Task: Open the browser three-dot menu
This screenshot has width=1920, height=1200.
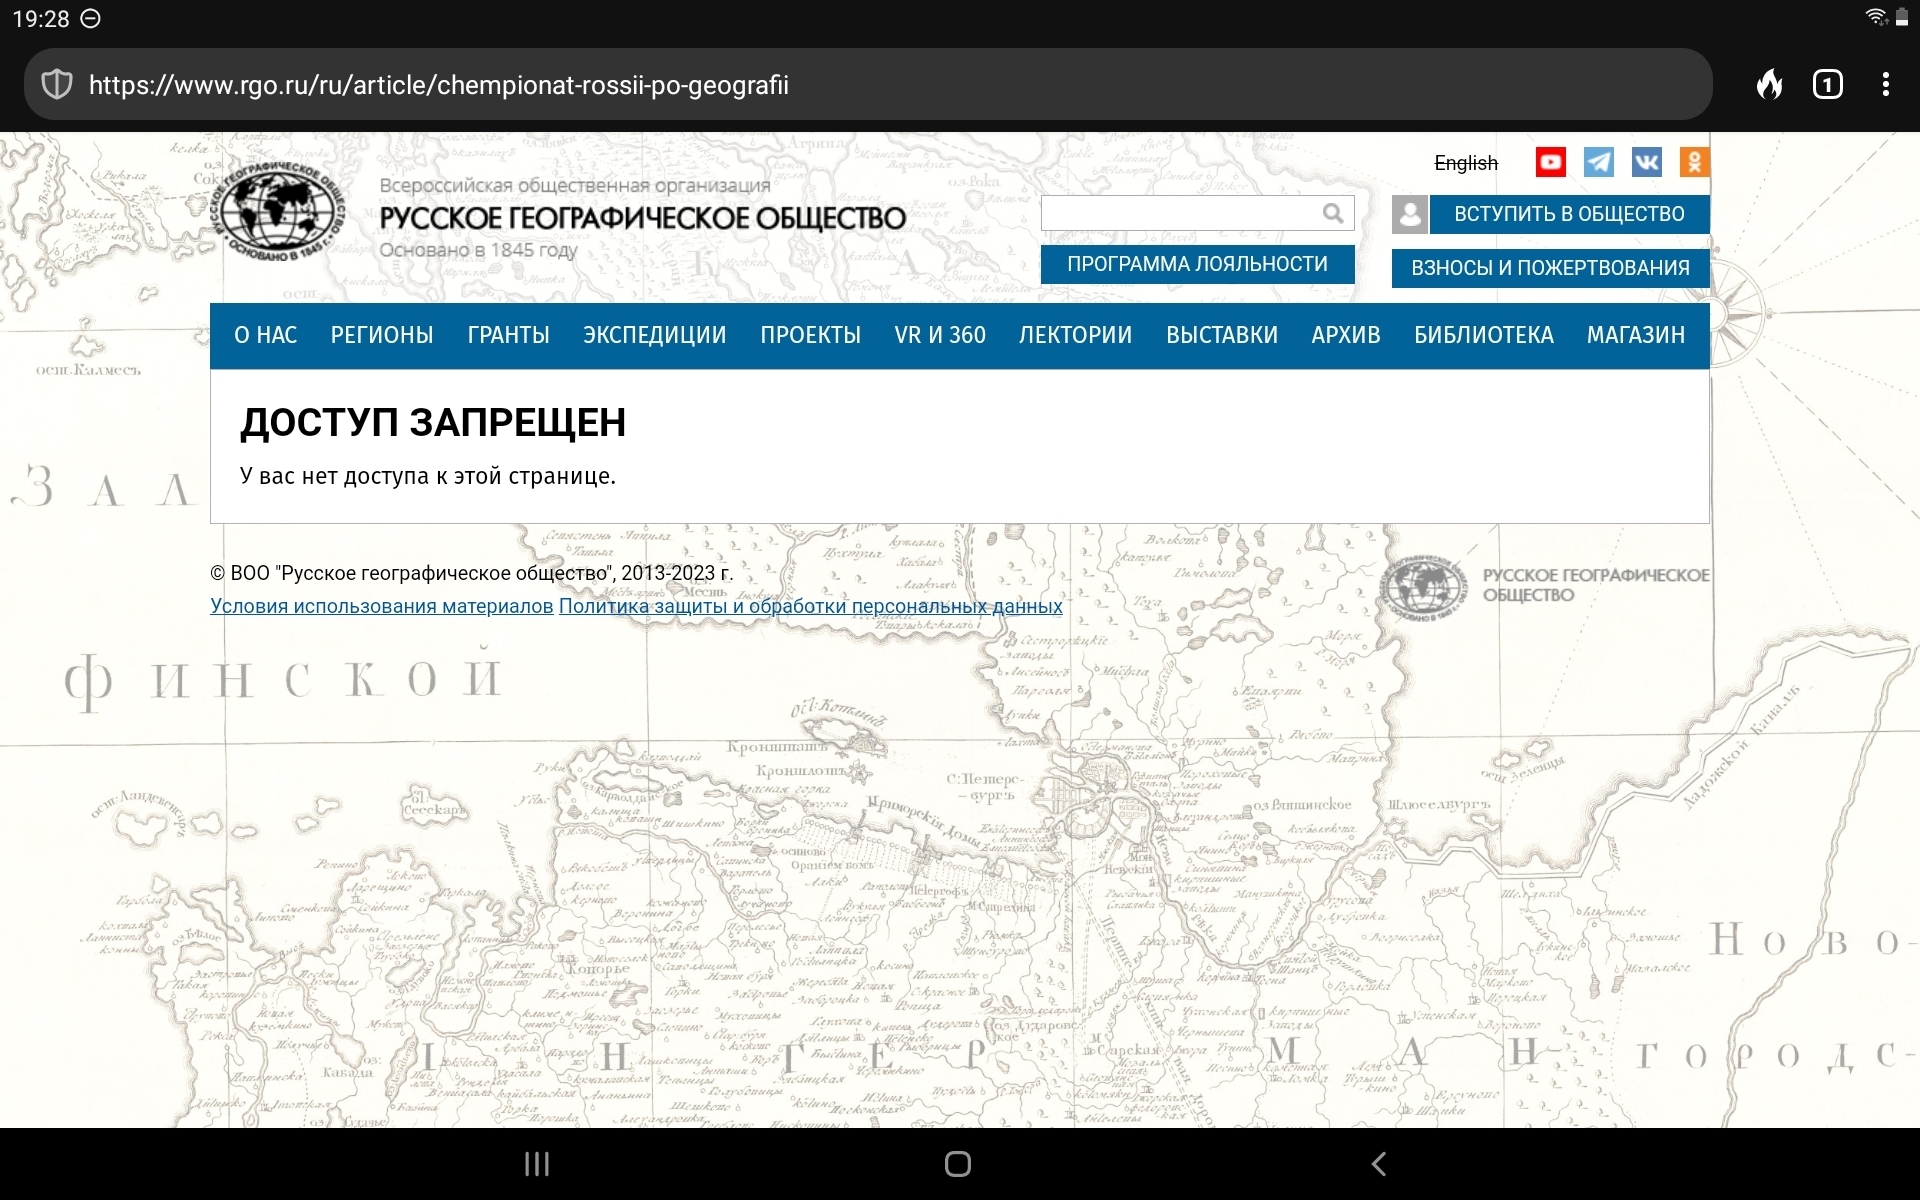Action: tap(1885, 85)
